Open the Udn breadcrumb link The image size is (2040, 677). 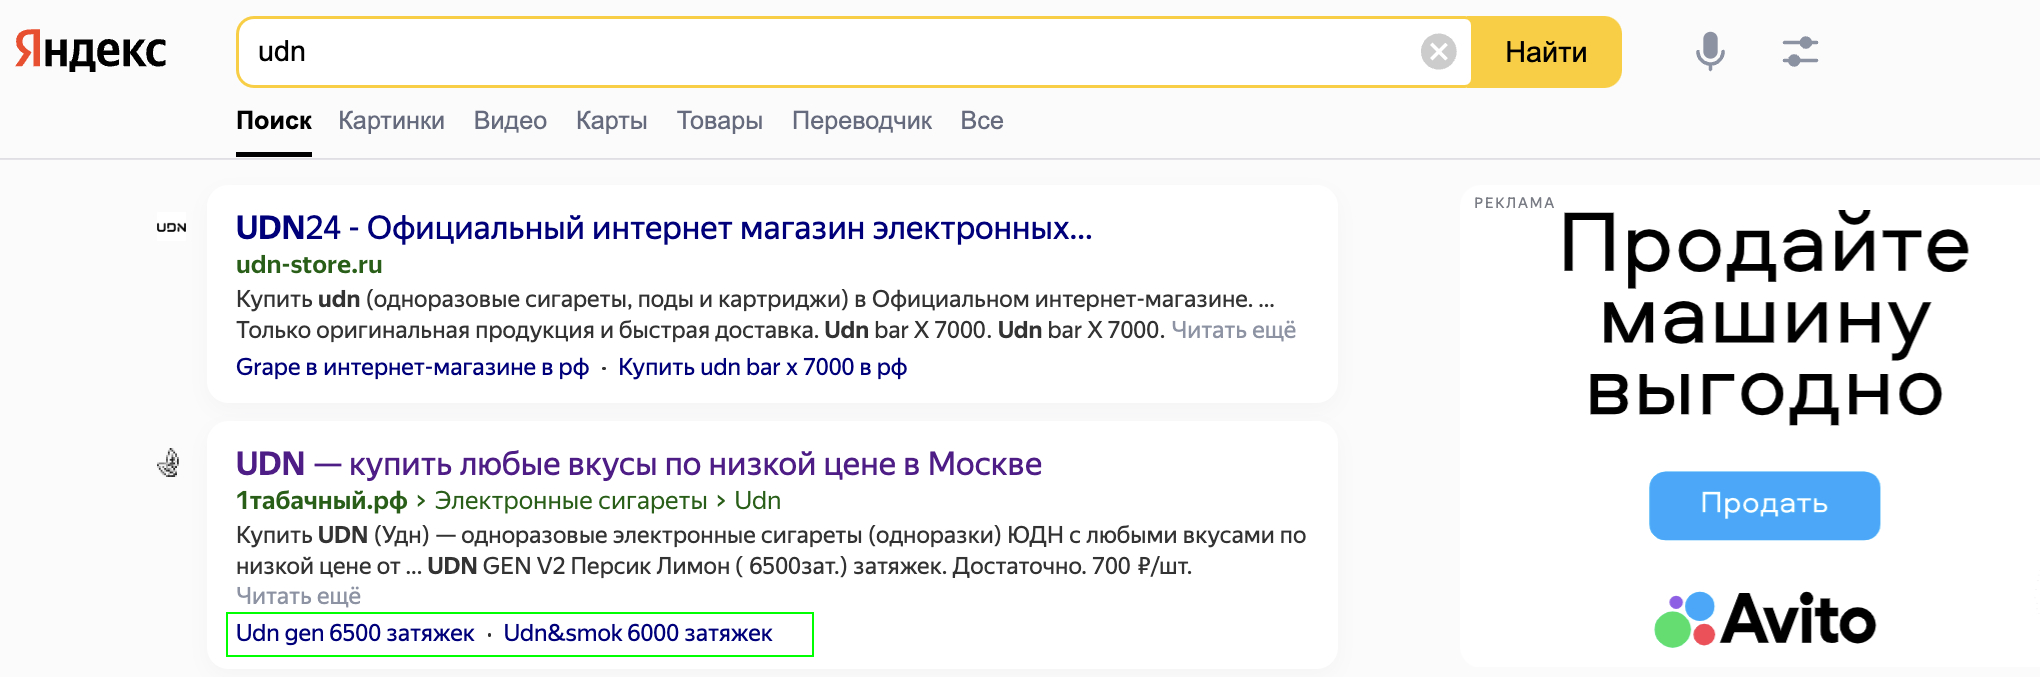(x=757, y=500)
